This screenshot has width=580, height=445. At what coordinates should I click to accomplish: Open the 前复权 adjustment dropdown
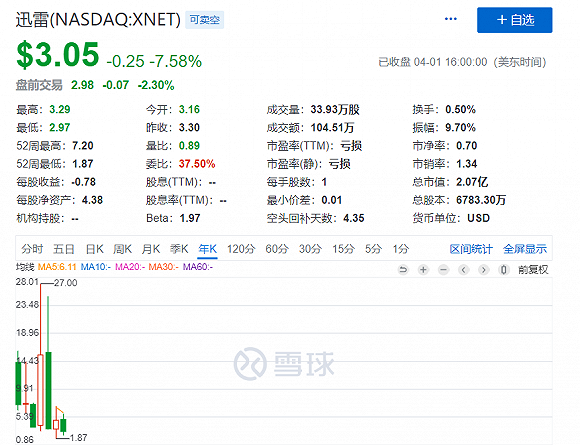click(533, 270)
